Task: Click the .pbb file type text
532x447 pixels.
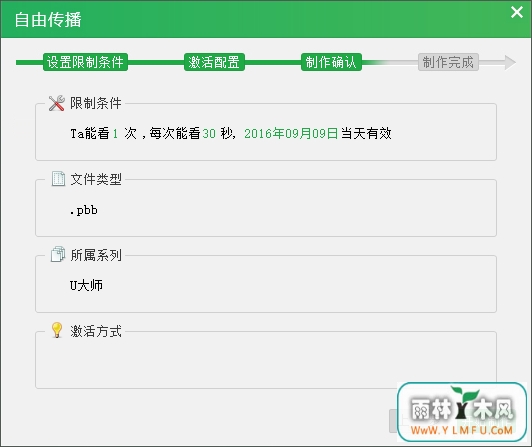Action: 84,210
